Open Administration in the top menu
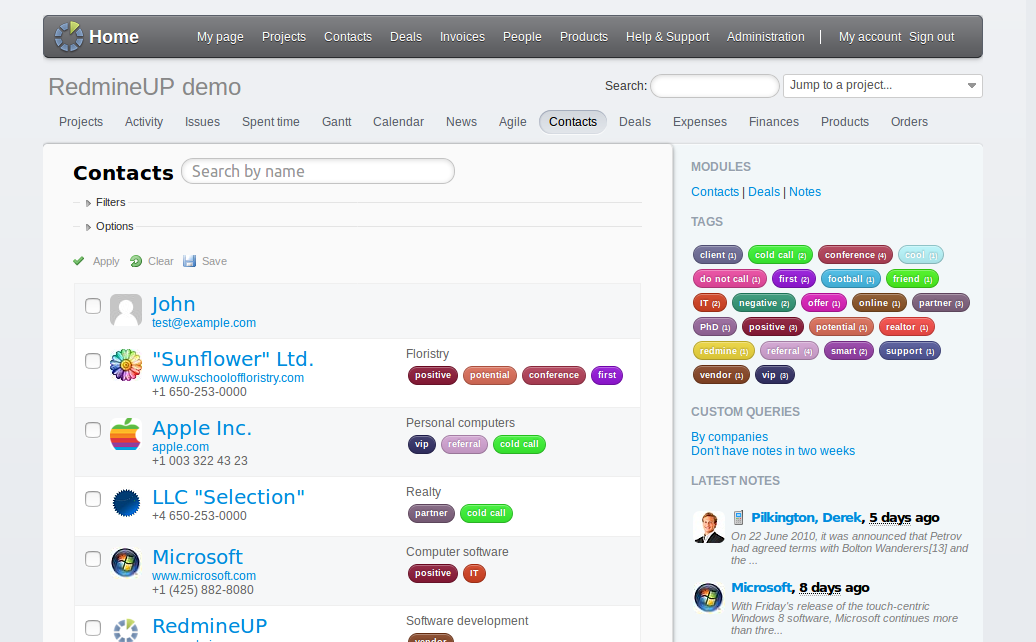The width and height of the screenshot is (1036, 642). click(x=765, y=37)
